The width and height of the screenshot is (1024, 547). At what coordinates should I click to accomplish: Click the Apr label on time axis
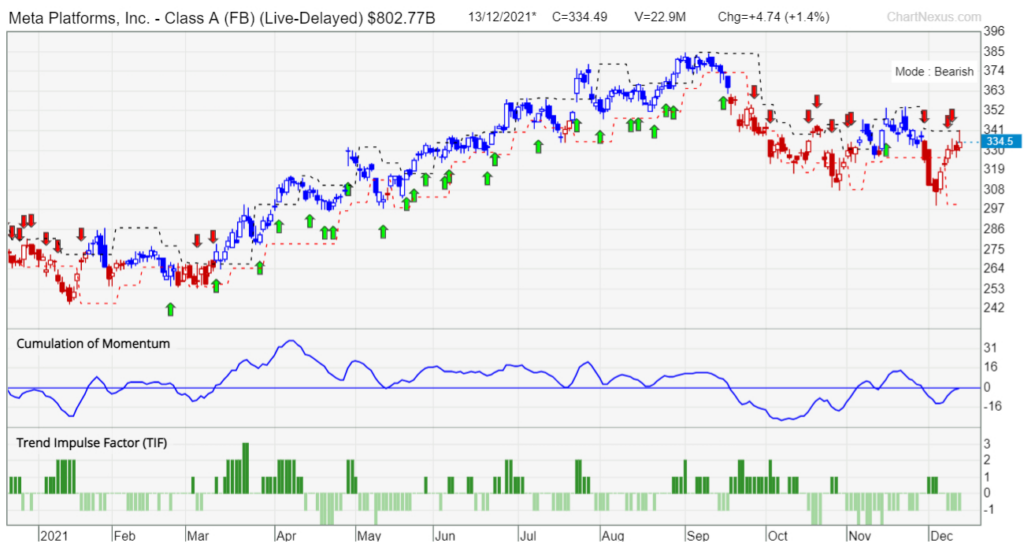tap(286, 536)
